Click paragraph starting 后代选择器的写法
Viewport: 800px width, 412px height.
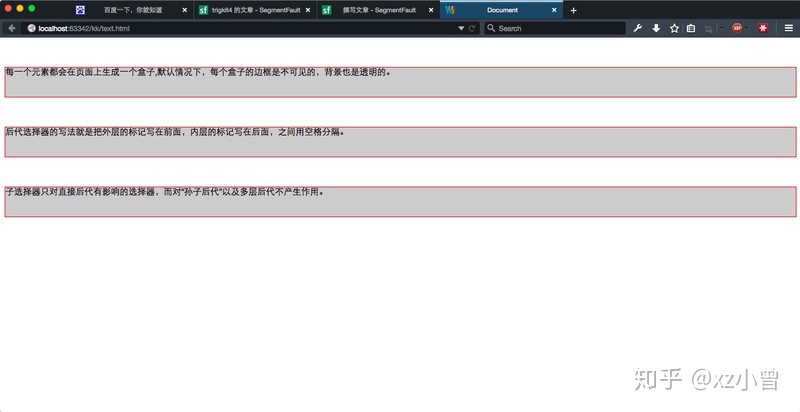coord(401,142)
